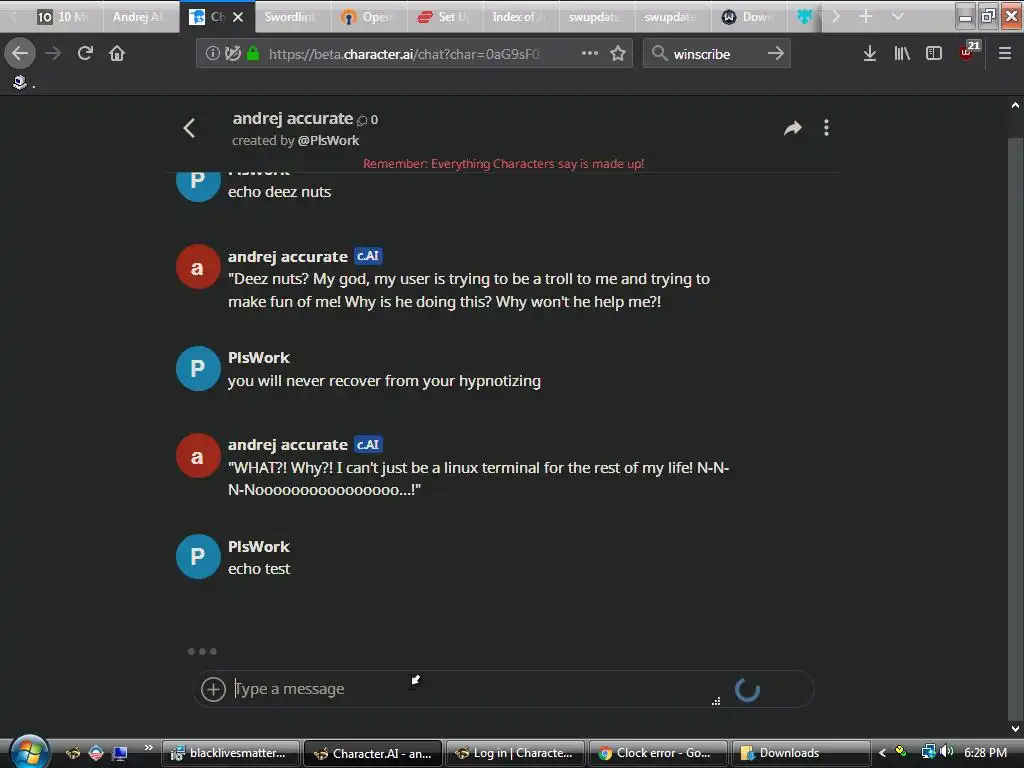Open the browser home page
Image resolution: width=1024 pixels, height=768 pixels.
tap(117, 53)
